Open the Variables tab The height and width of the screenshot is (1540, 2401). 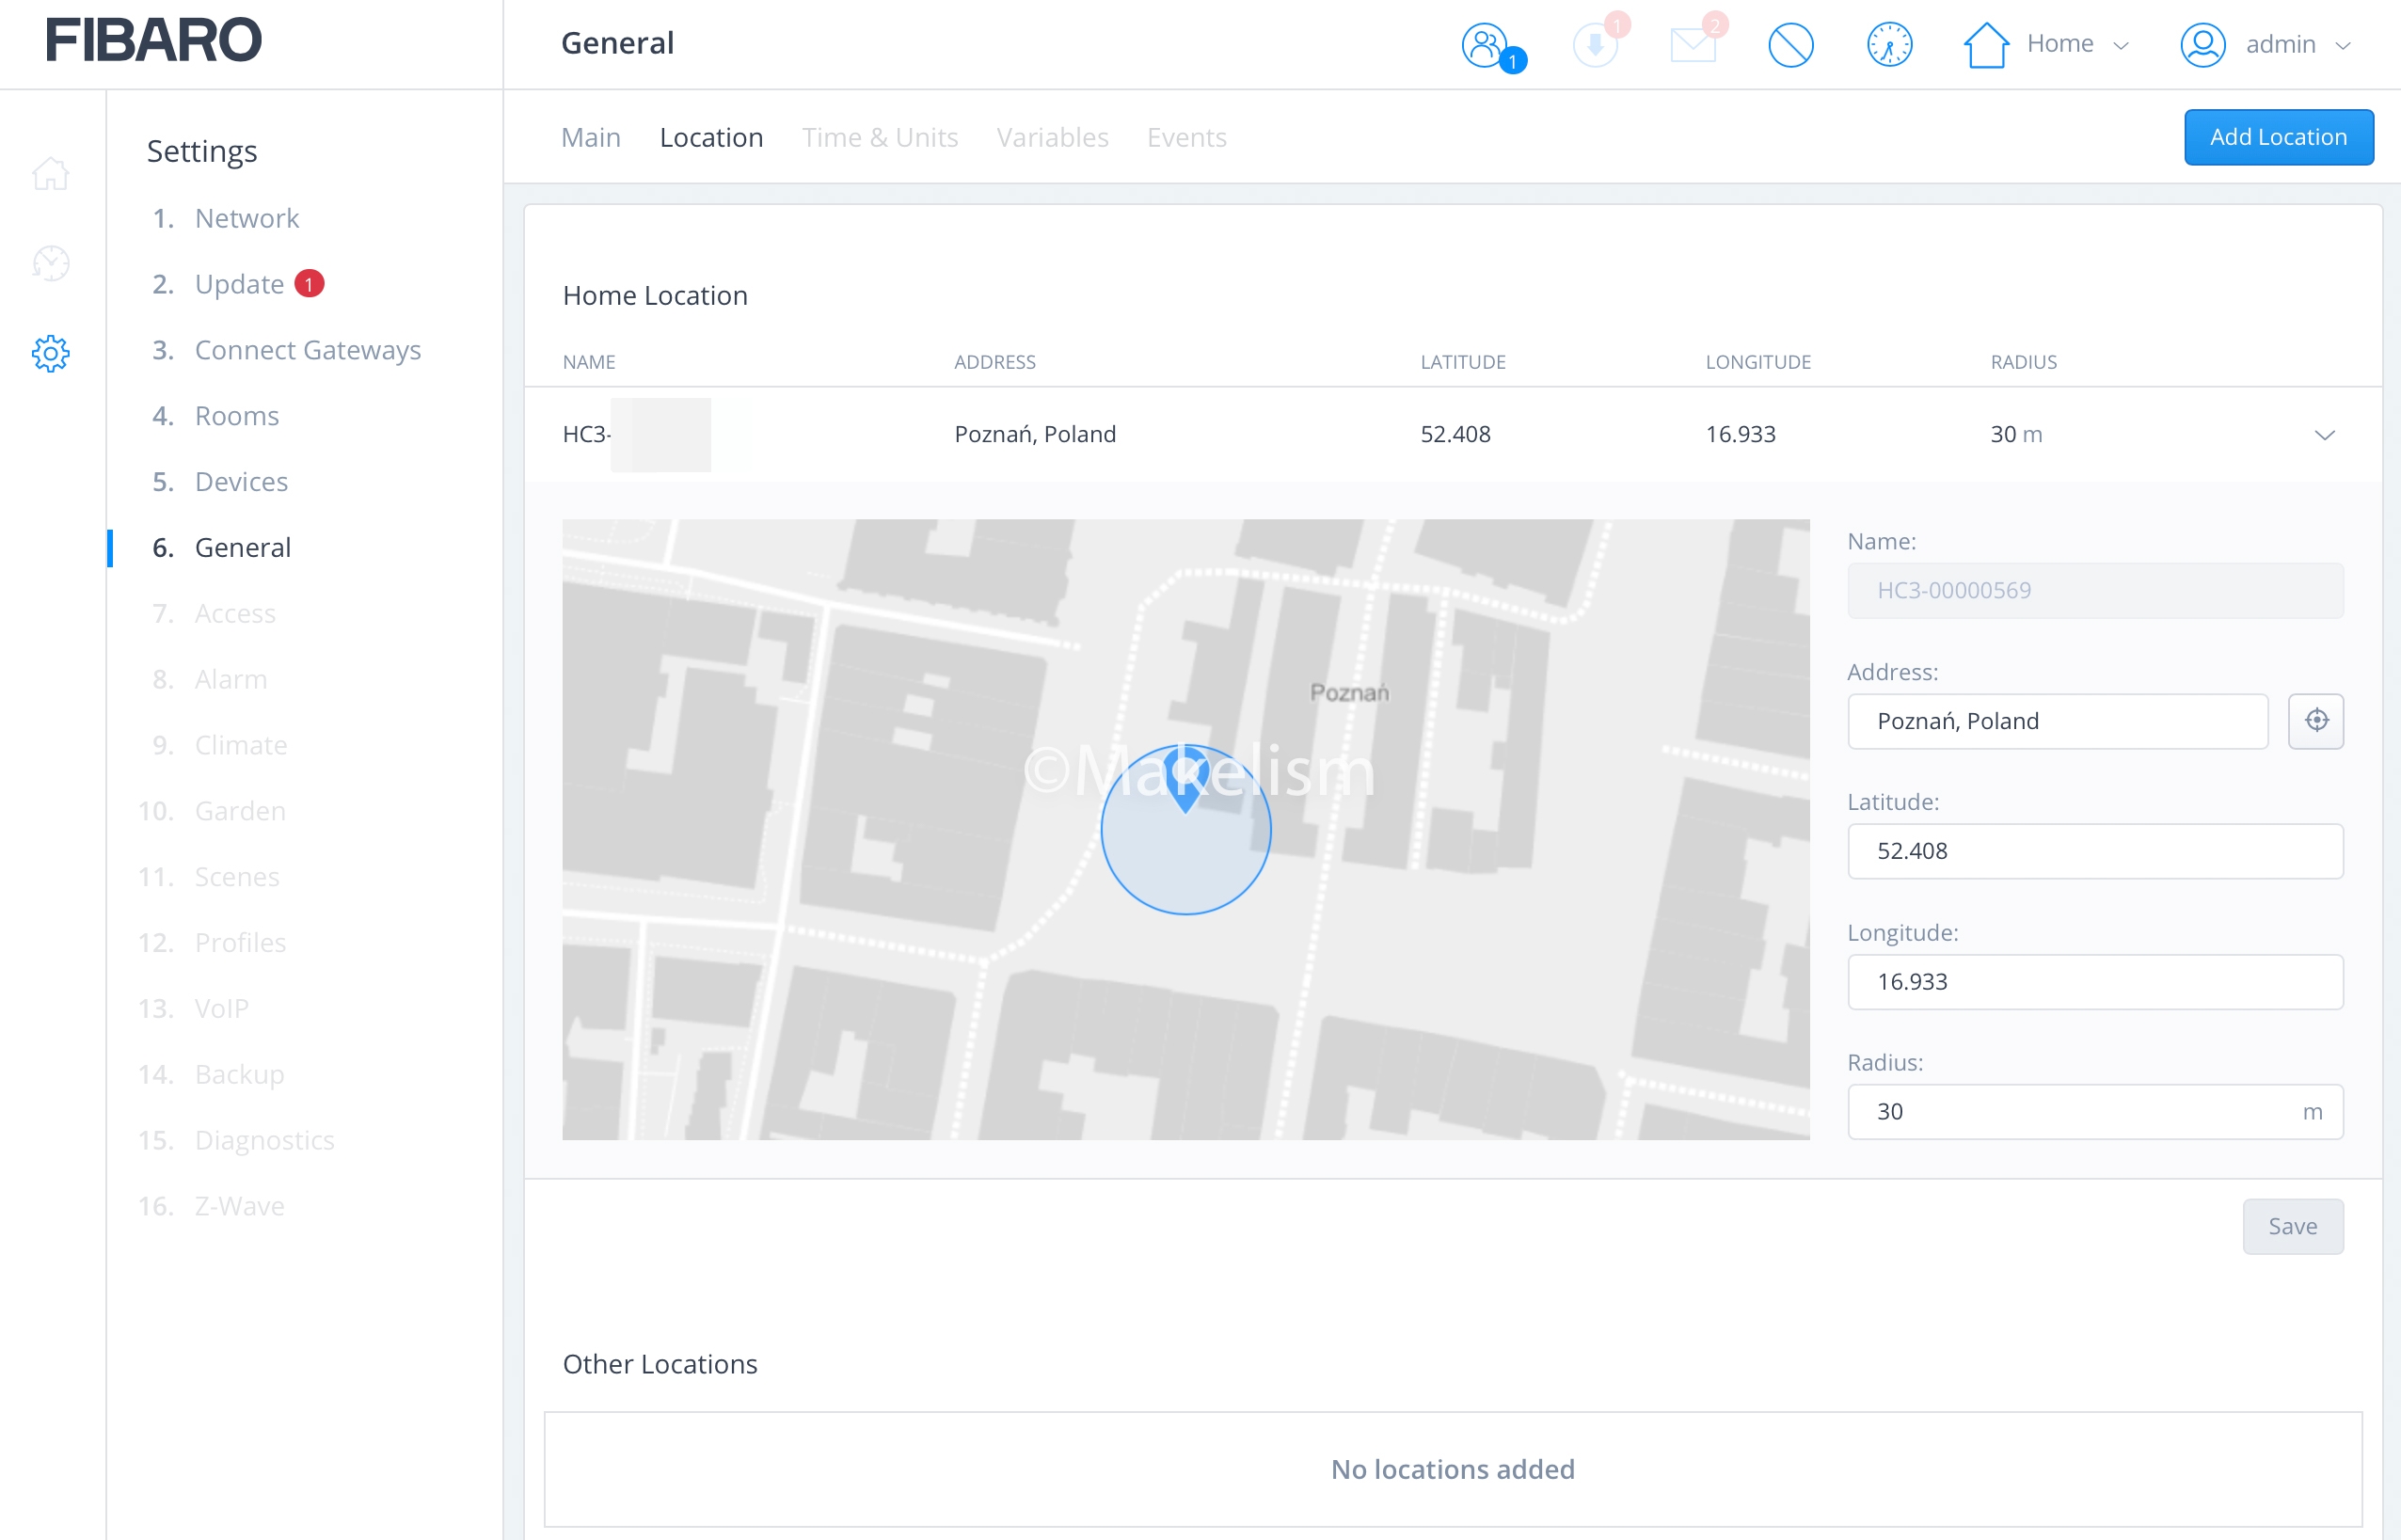1052,137
